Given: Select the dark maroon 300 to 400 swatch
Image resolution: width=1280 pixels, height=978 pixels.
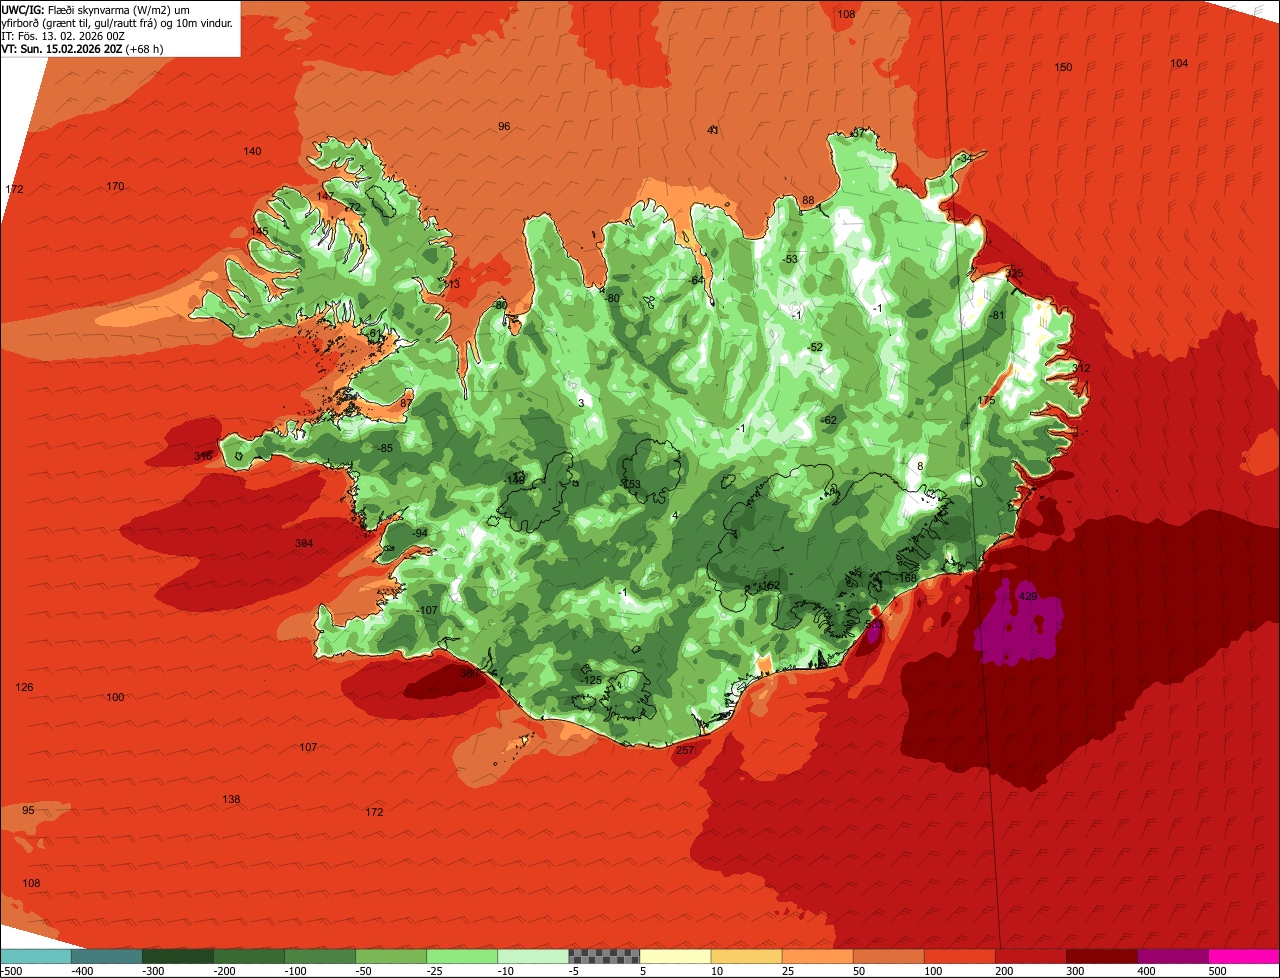Looking at the screenshot, I should [1101, 956].
